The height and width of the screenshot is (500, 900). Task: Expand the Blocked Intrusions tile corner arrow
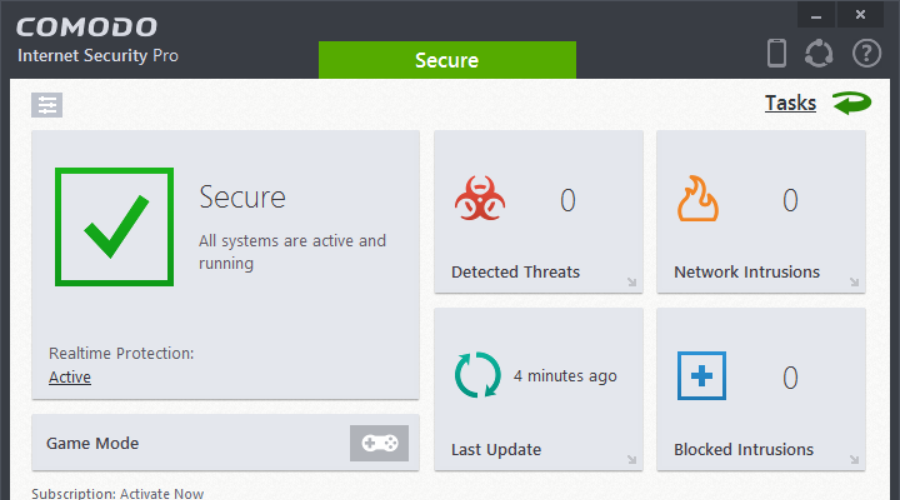click(x=854, y=459)
